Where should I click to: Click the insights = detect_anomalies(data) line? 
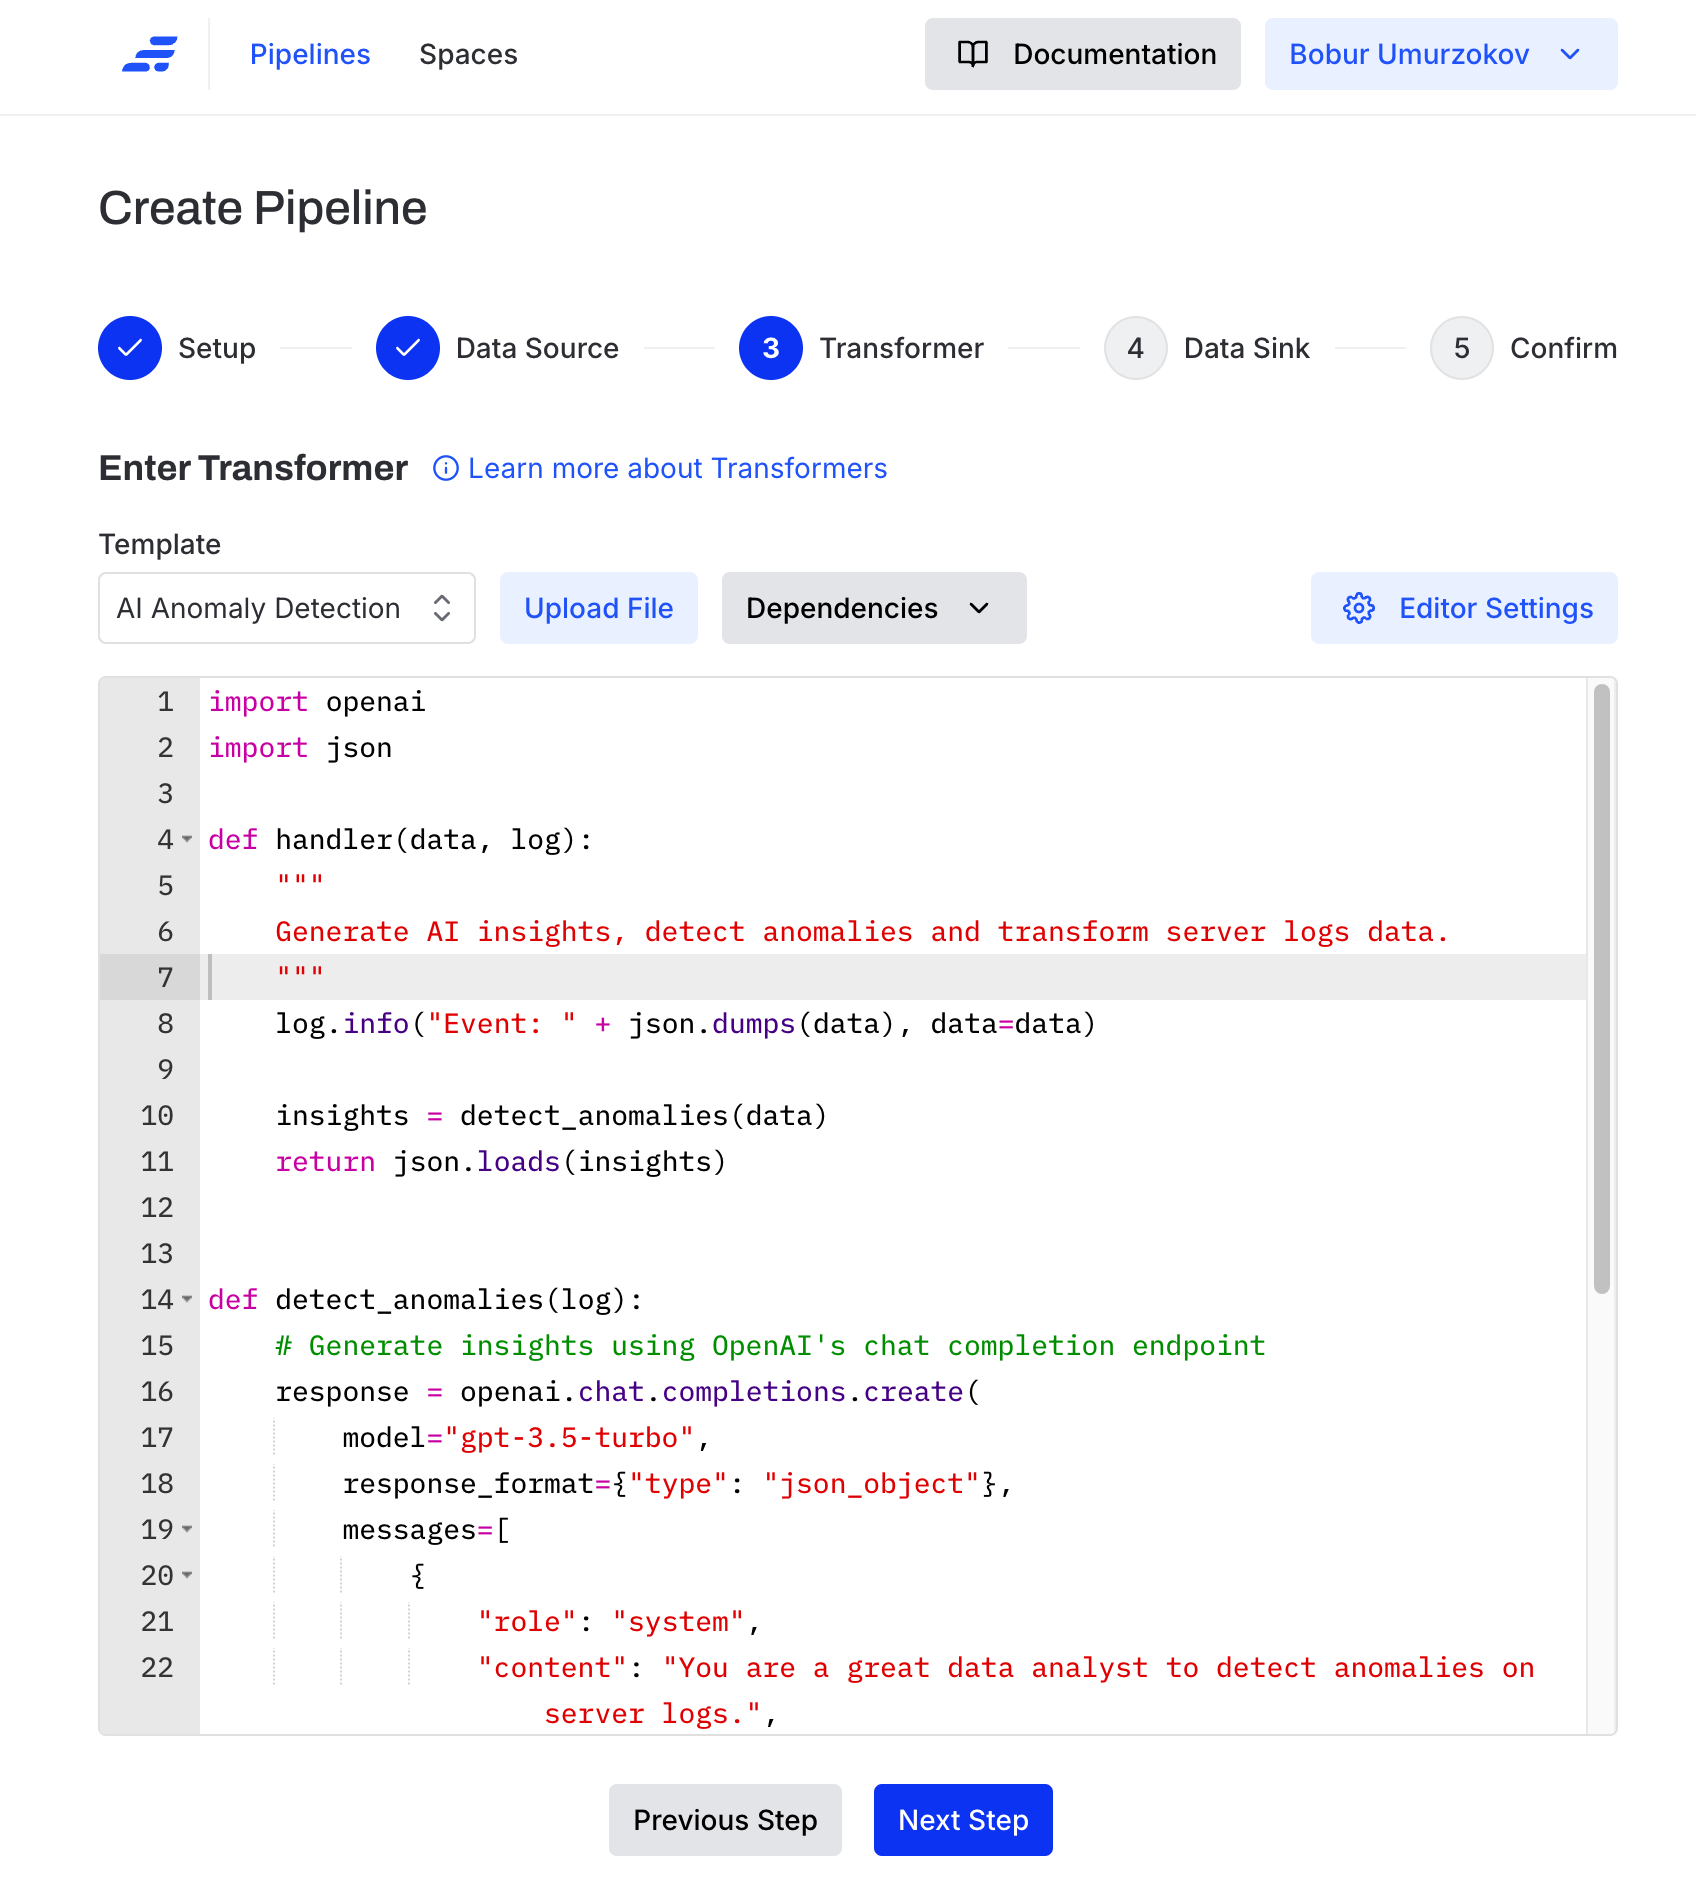pos(551,1116)
